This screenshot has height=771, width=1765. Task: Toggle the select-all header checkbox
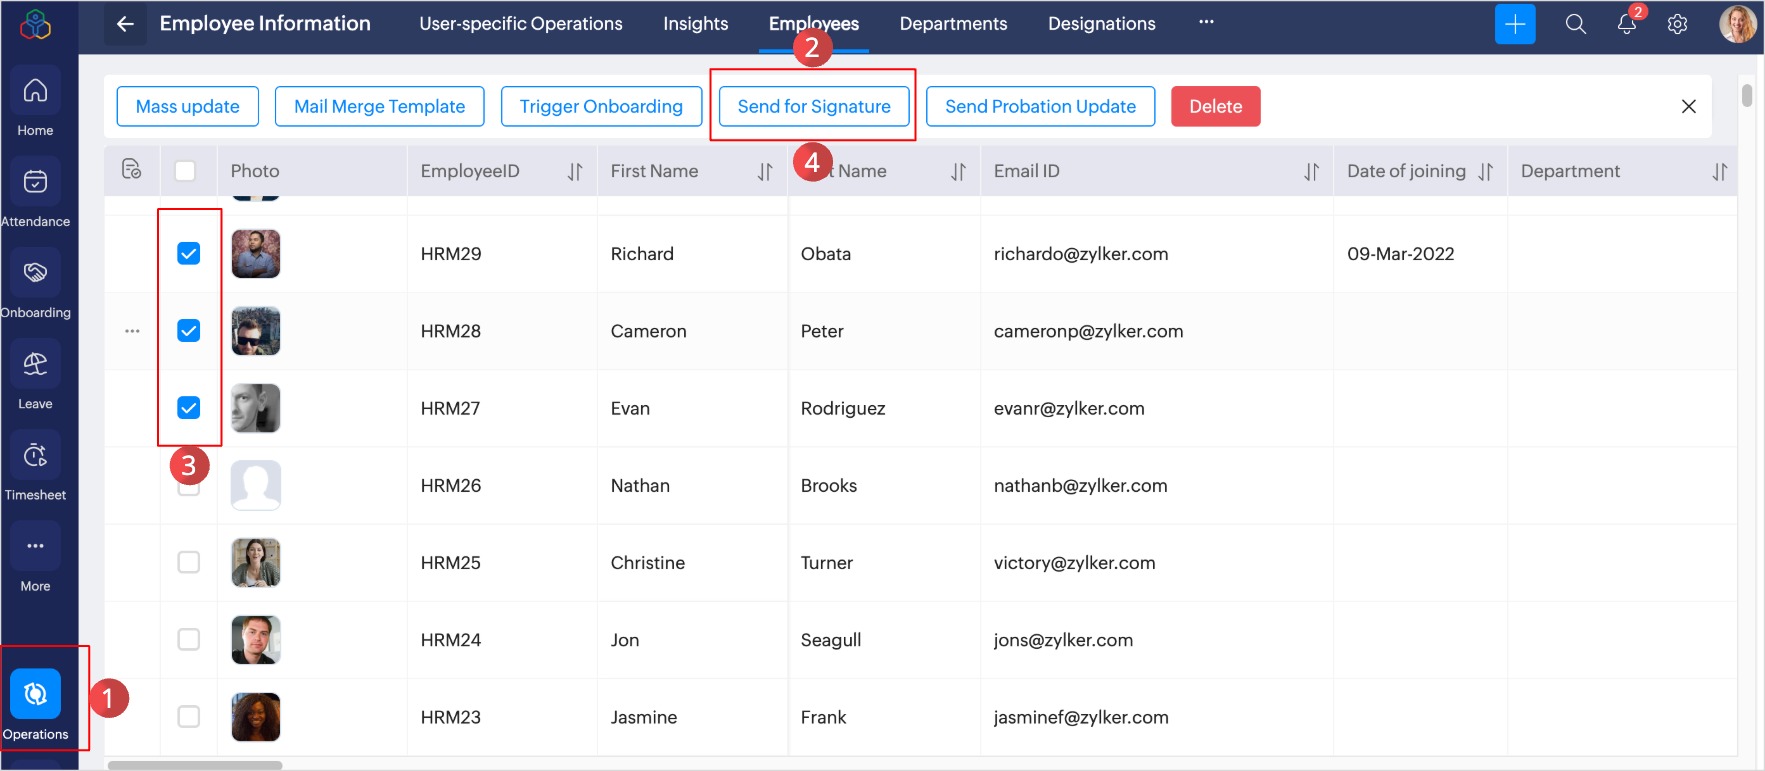185,171
